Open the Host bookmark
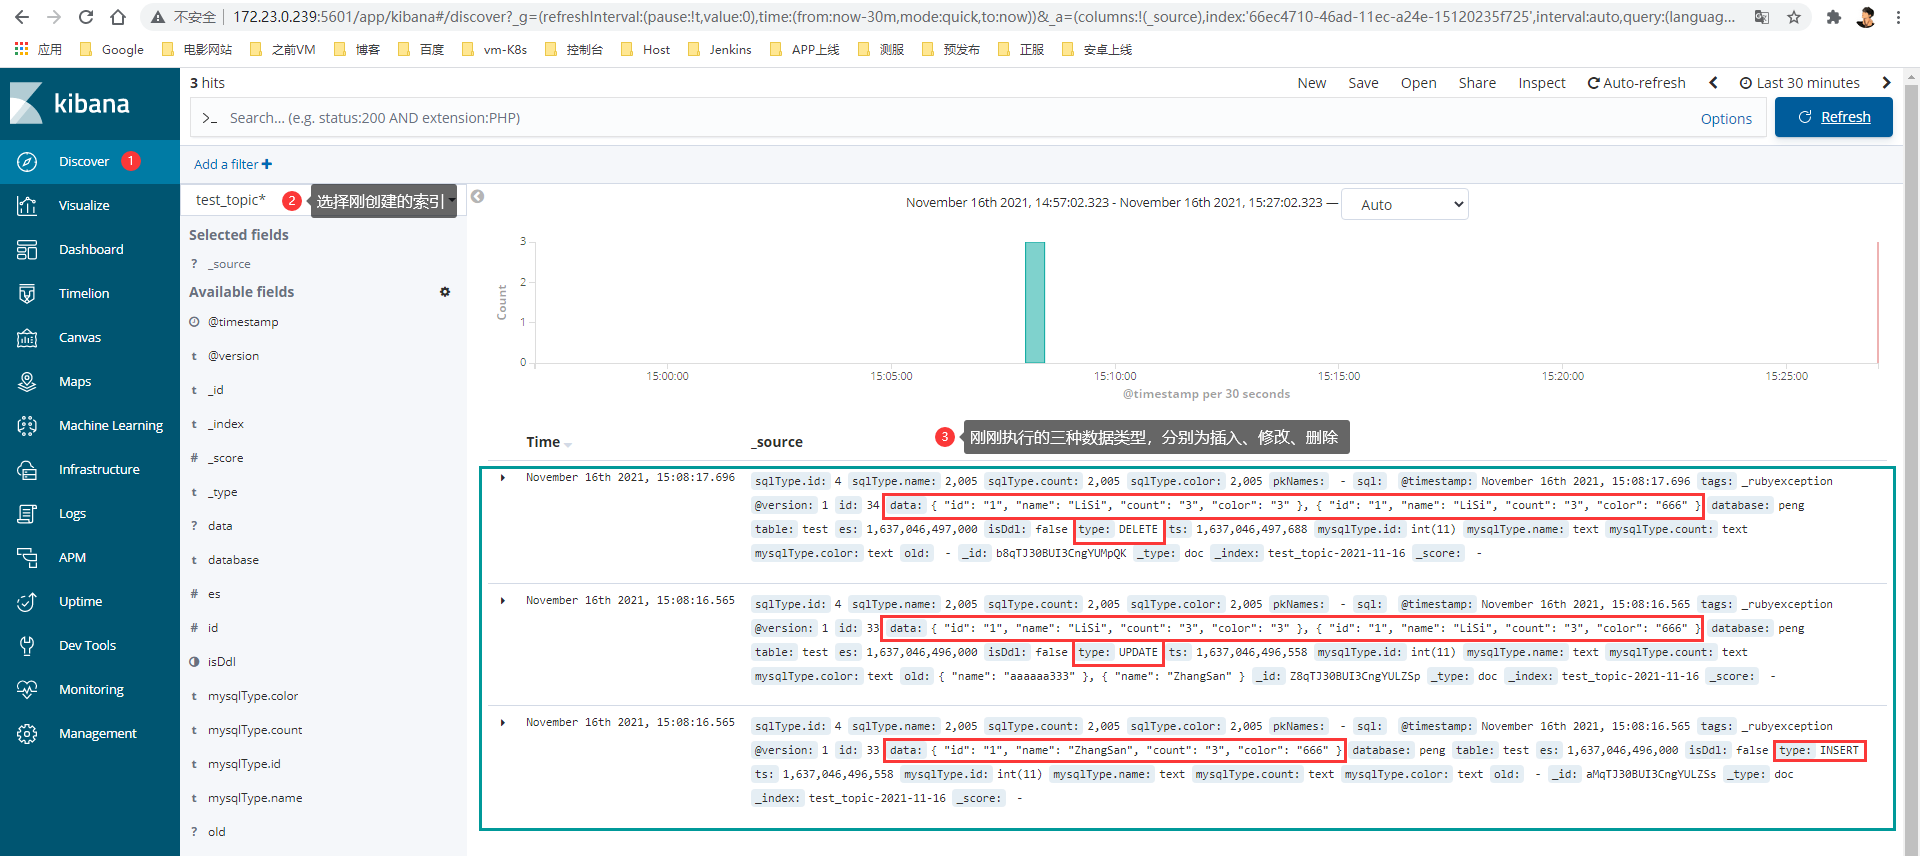 pos(645,49)
